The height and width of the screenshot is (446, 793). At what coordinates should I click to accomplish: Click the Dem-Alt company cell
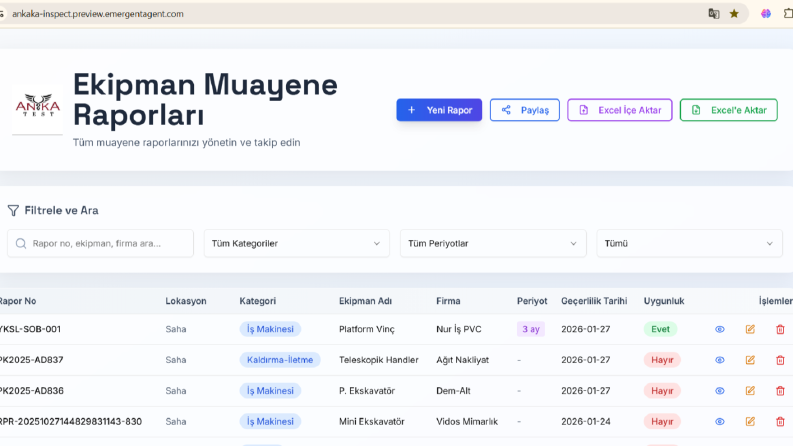pos(453,391)
